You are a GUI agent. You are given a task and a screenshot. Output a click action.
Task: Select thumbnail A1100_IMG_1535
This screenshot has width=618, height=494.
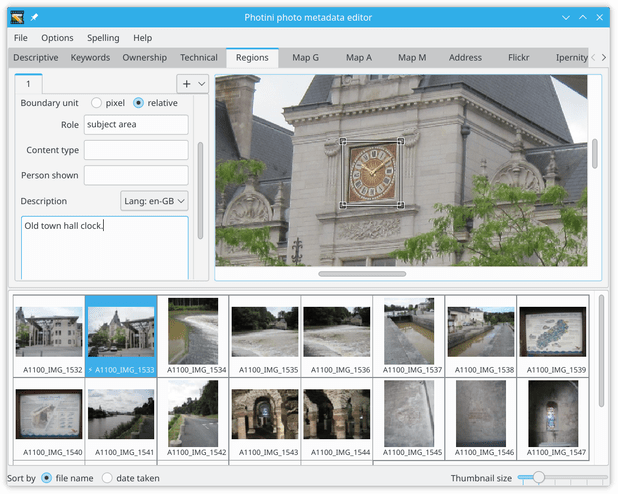coord(265,336)
